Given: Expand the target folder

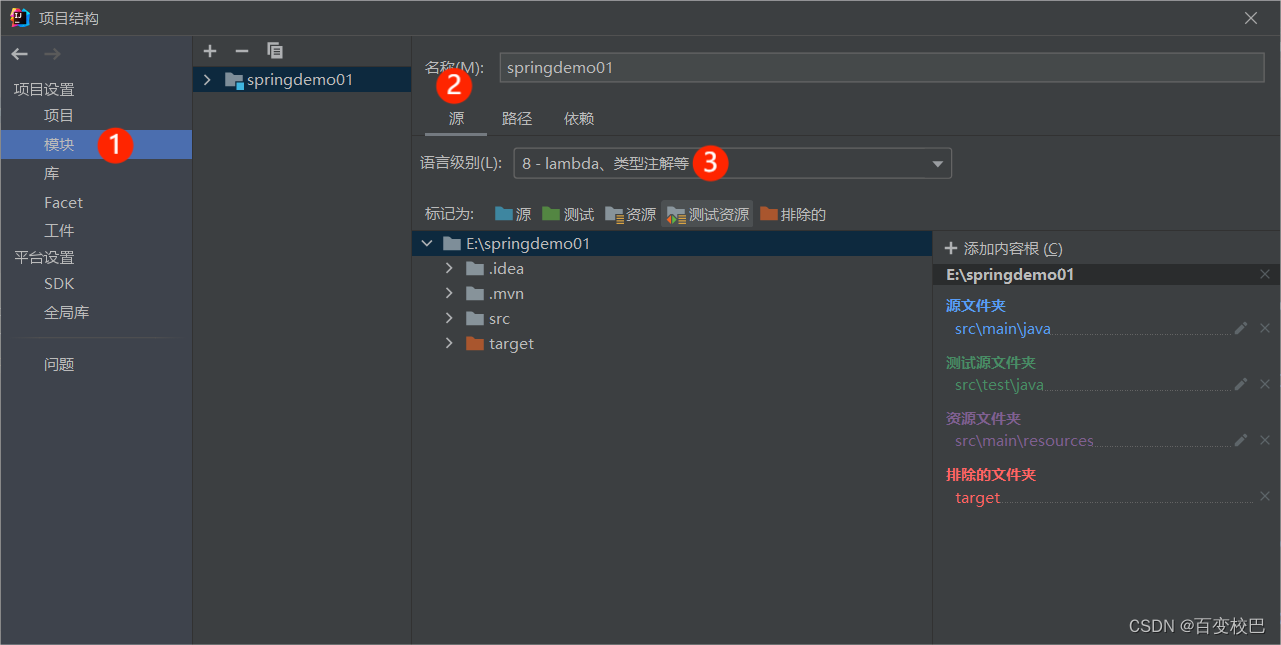Looking at the screenshot, I should point(450,343).
